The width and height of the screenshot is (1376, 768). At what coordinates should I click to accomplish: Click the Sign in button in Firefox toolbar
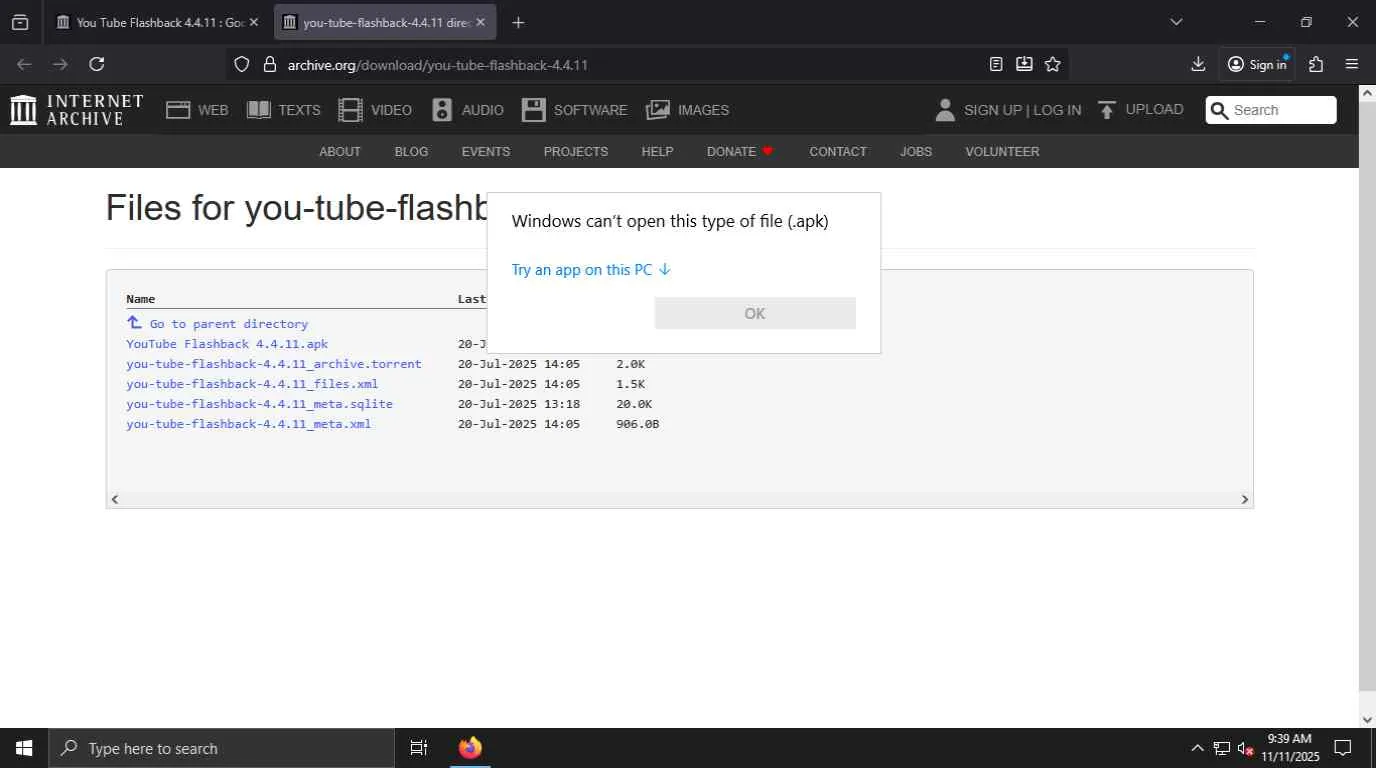click(x=1258, y=64)
